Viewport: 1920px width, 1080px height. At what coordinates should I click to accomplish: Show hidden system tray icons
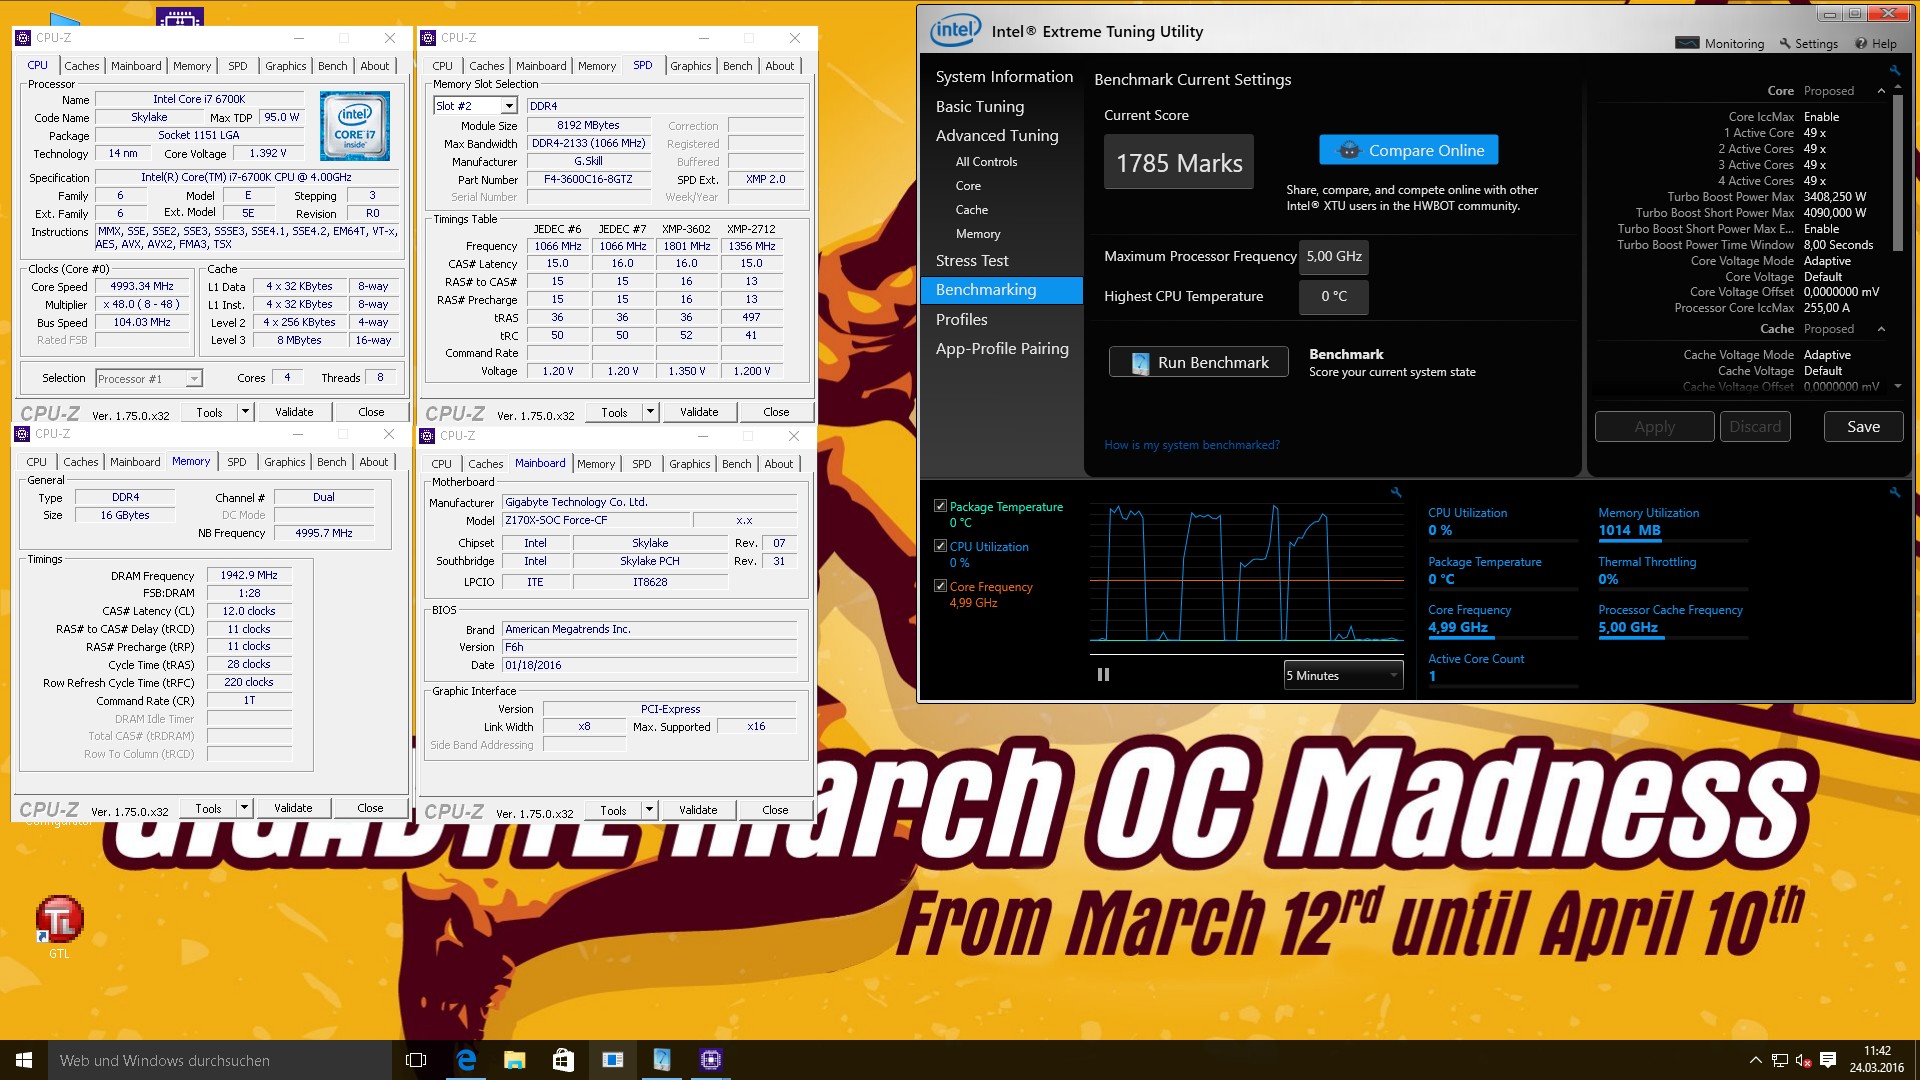(x=1755, y=1060)
